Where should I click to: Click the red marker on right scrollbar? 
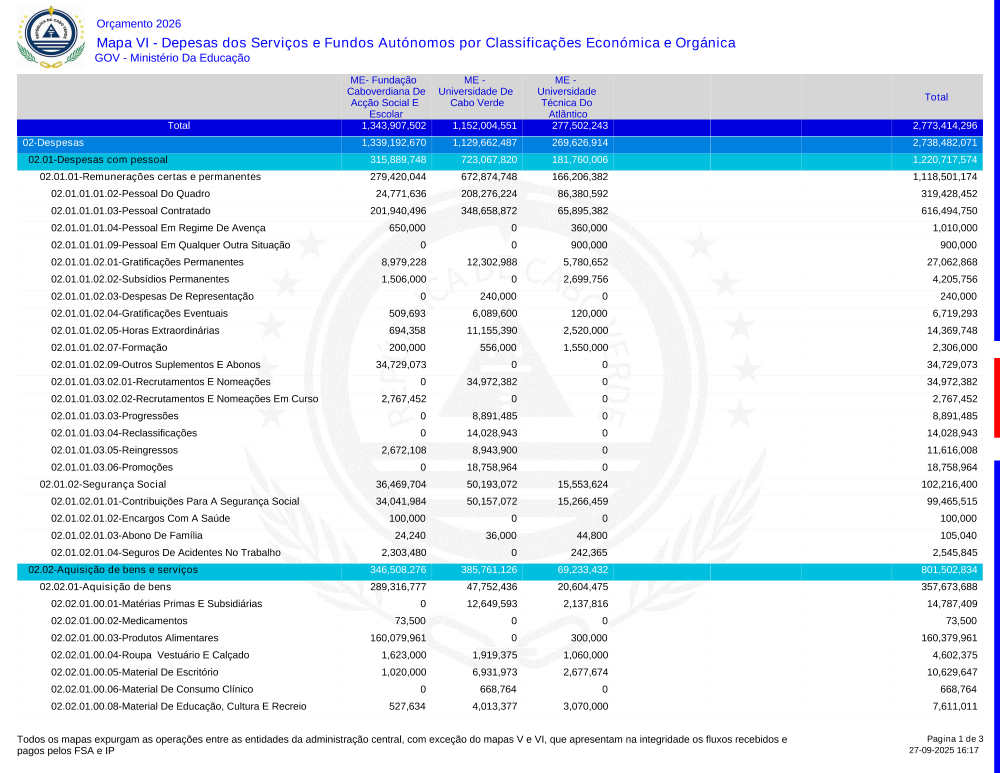pyautogui.click(x=996, y=397)
